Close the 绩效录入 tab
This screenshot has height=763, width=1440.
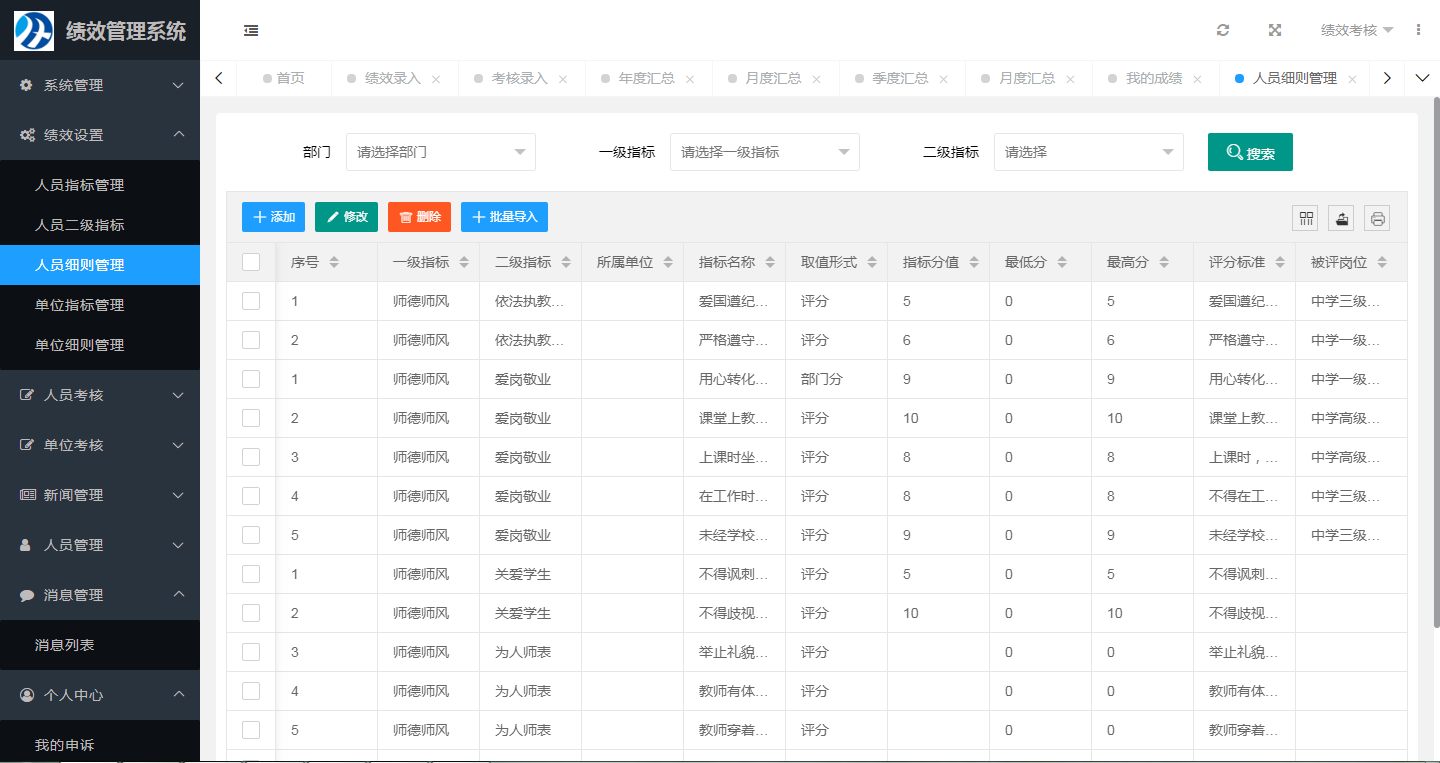point(436,79)
